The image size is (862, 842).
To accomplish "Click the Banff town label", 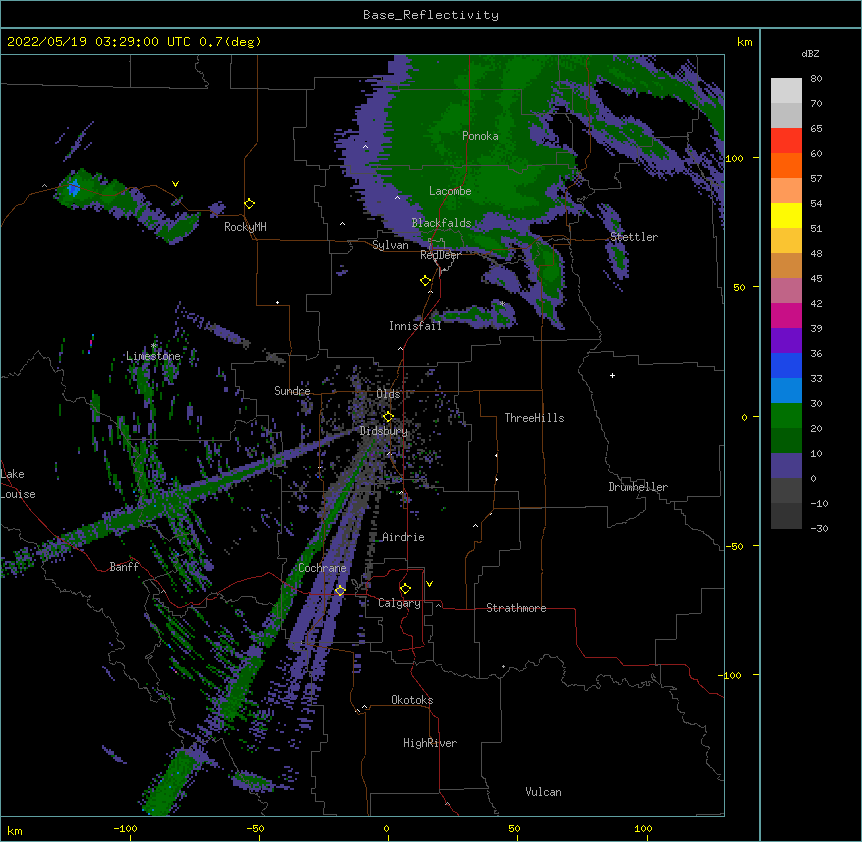I will 124,567.
